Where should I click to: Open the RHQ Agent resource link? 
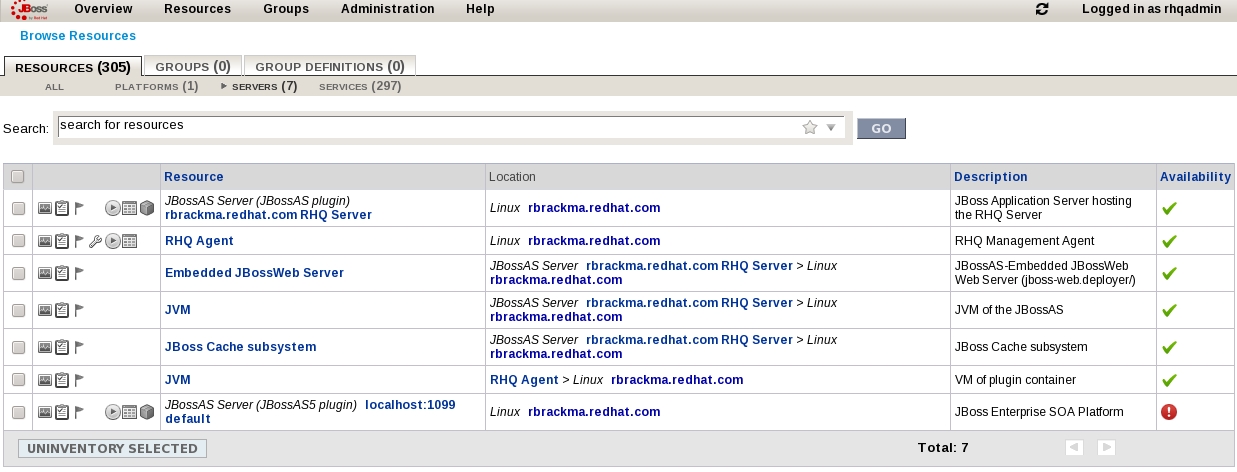[199, 241]
